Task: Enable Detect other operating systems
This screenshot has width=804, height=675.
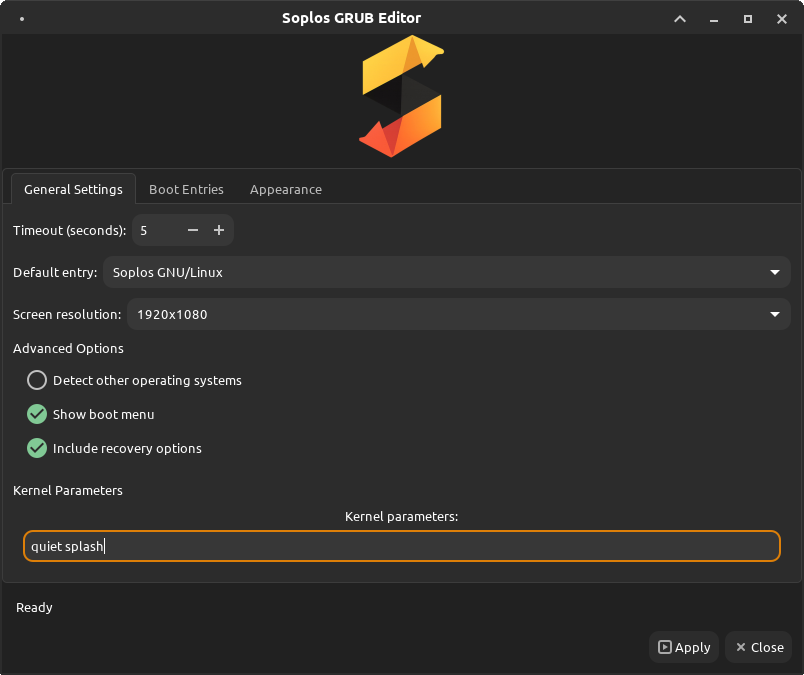Action: [x=36, y=380]
